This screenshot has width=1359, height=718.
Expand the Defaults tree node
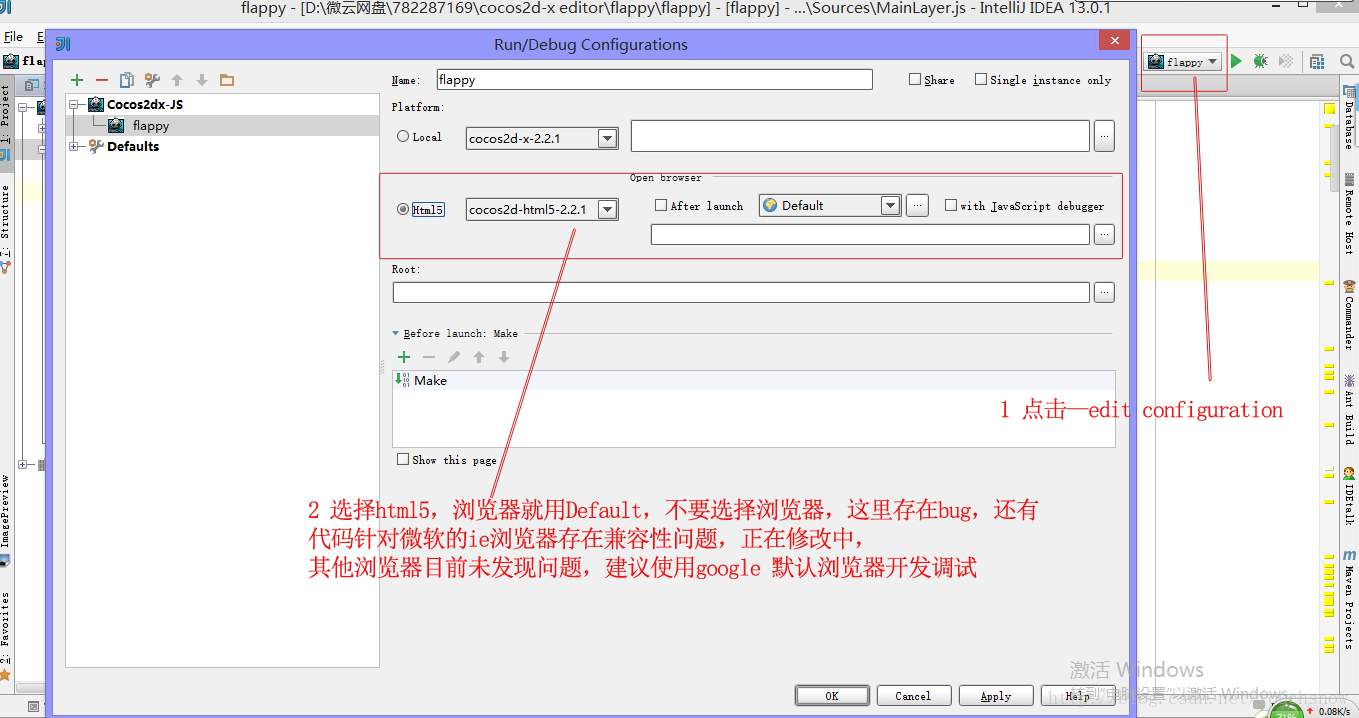coord(74,146)
